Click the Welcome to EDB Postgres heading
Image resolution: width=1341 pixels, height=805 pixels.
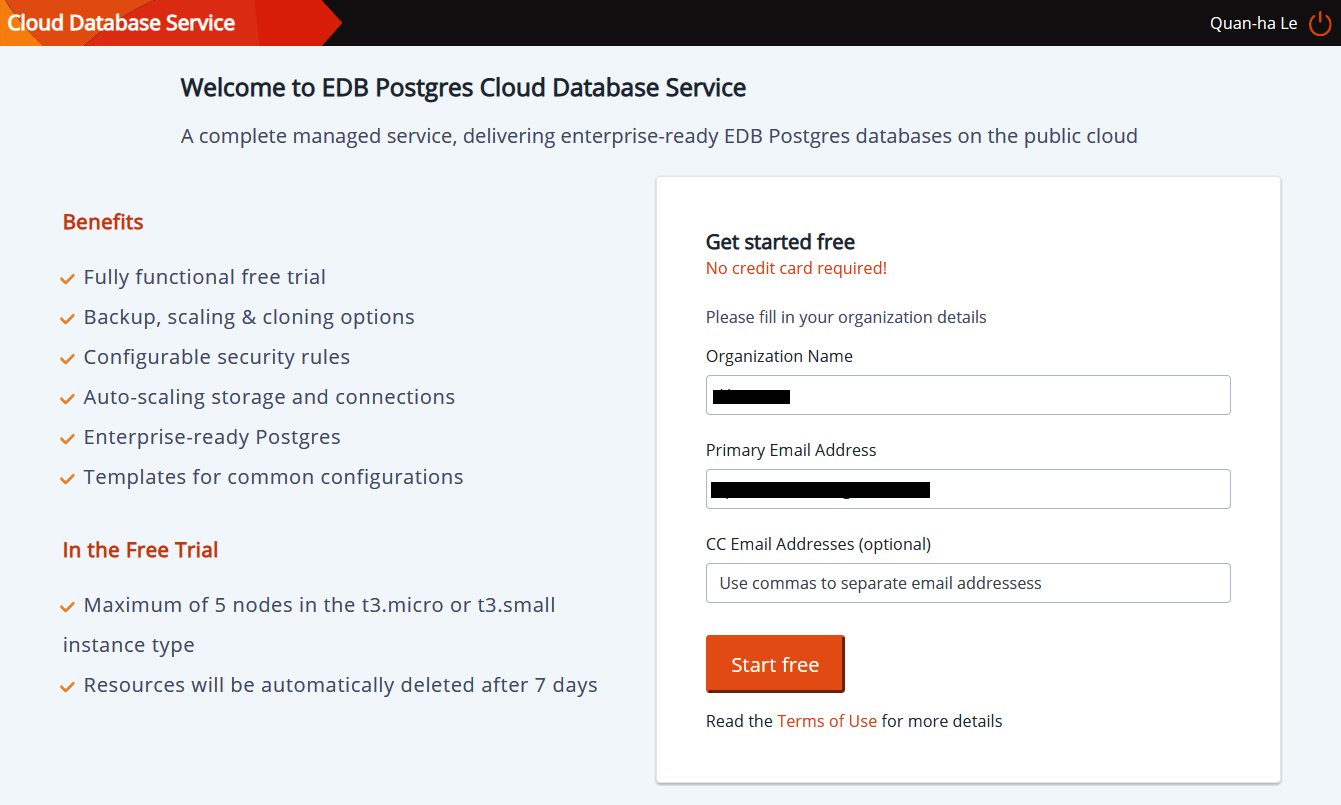point(463,88)
